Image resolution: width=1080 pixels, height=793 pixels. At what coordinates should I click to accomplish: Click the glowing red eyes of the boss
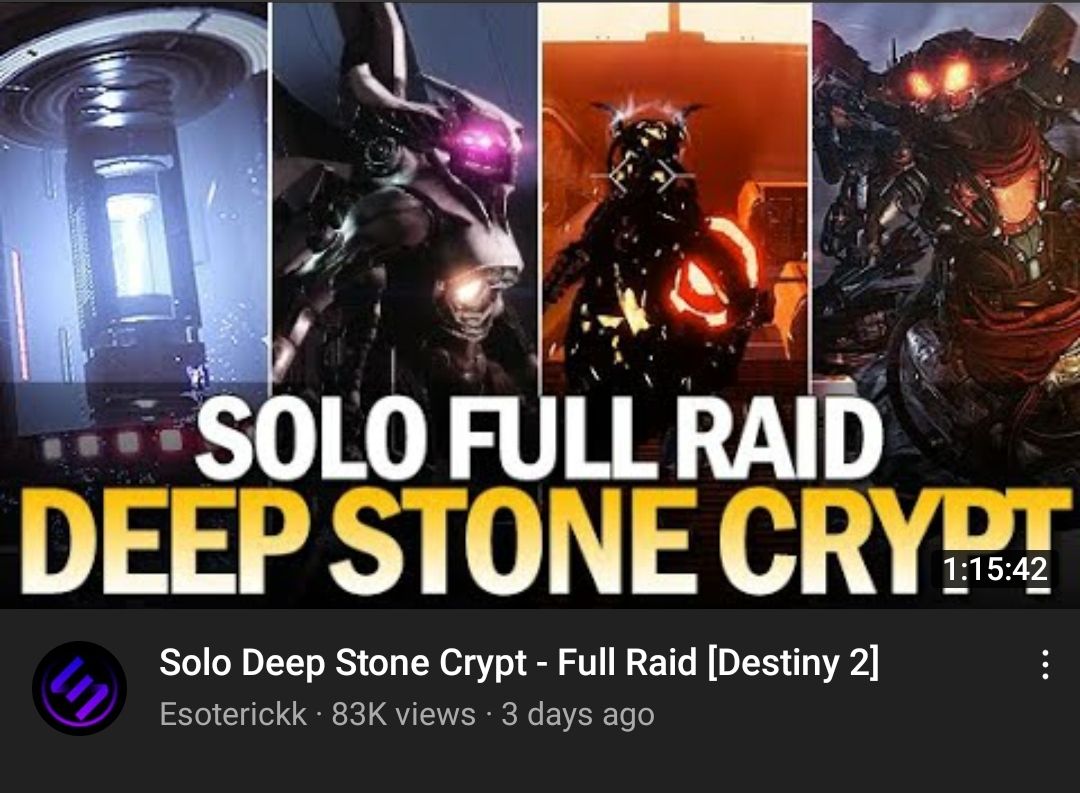(938, 79)
